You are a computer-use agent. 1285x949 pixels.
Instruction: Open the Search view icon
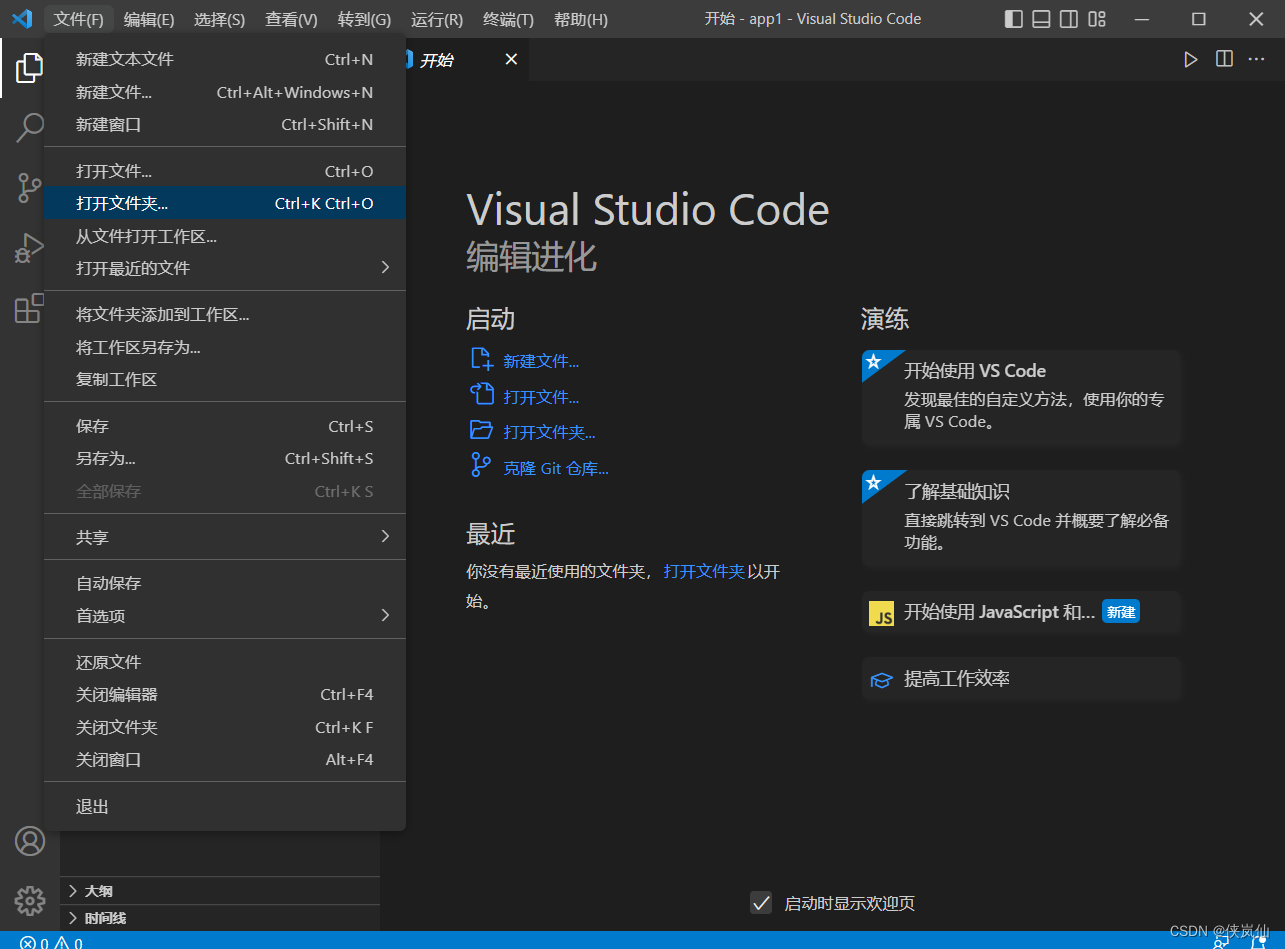(x=29, y=127)
